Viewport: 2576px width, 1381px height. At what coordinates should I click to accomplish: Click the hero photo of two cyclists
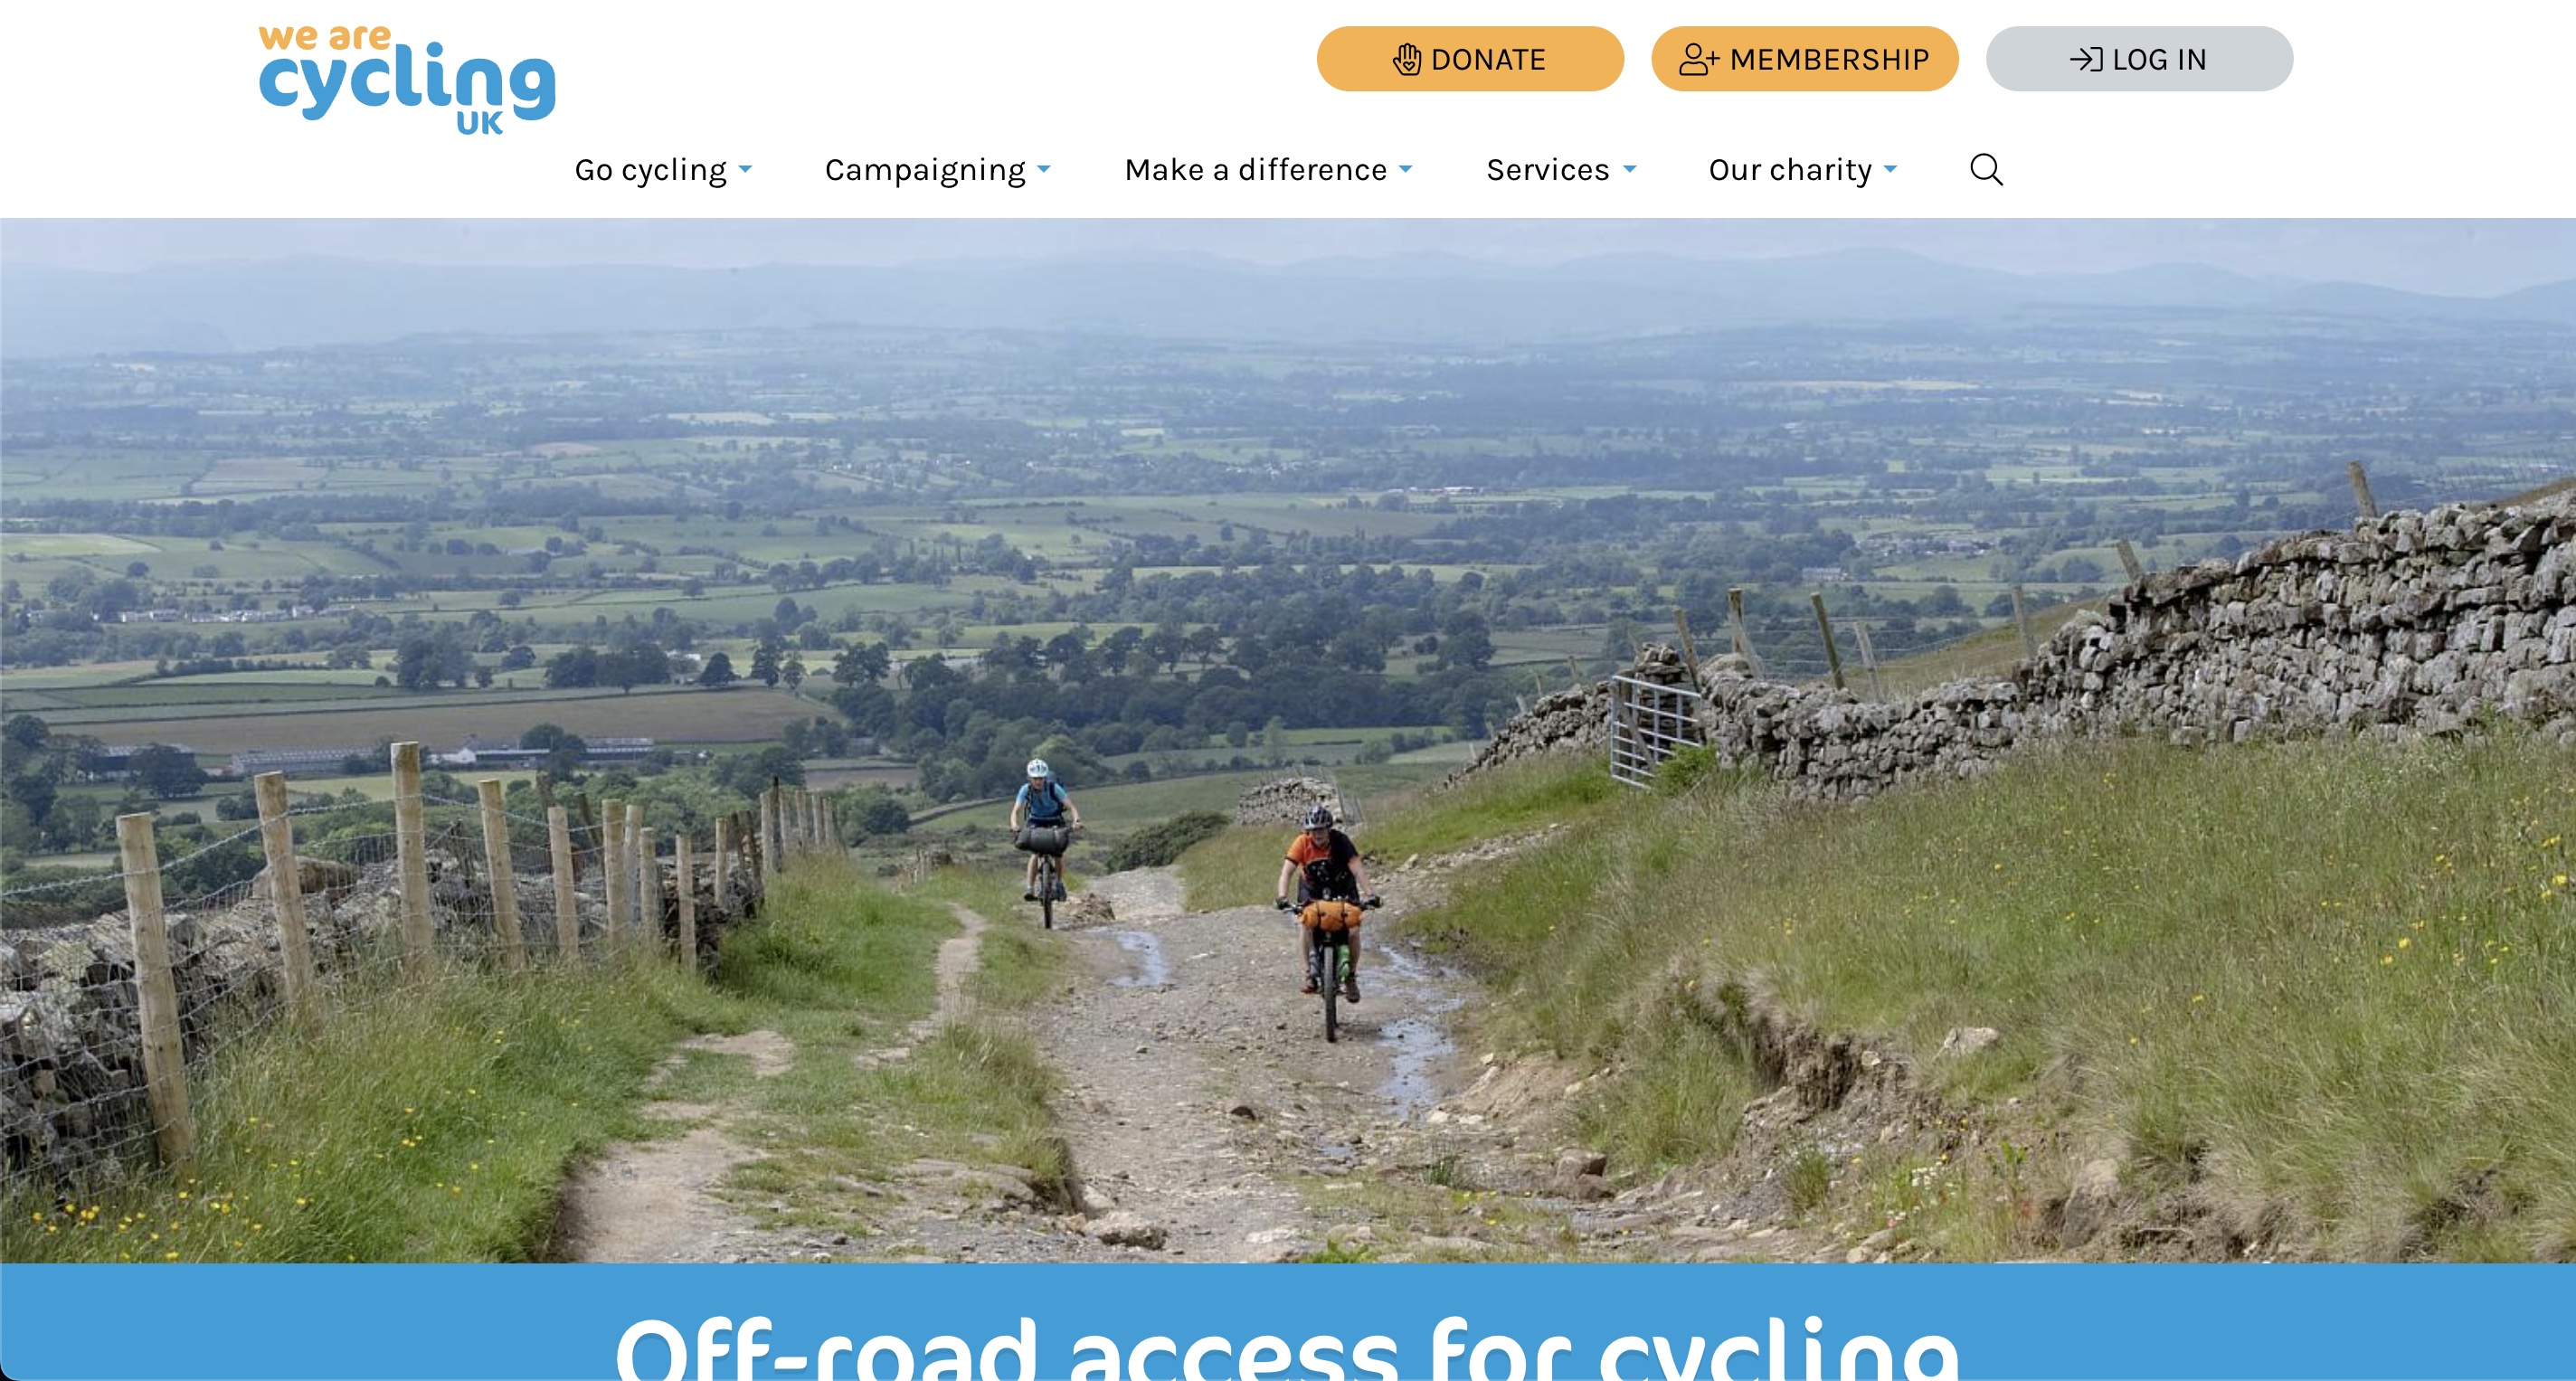(1288, 740)
